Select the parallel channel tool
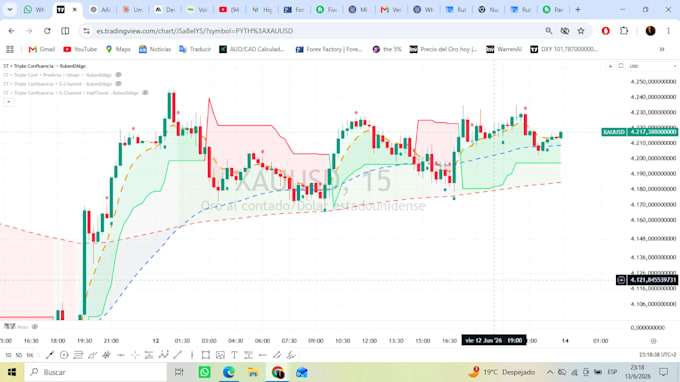Screen dimensions: 680x382 click(x=277, y=355)
